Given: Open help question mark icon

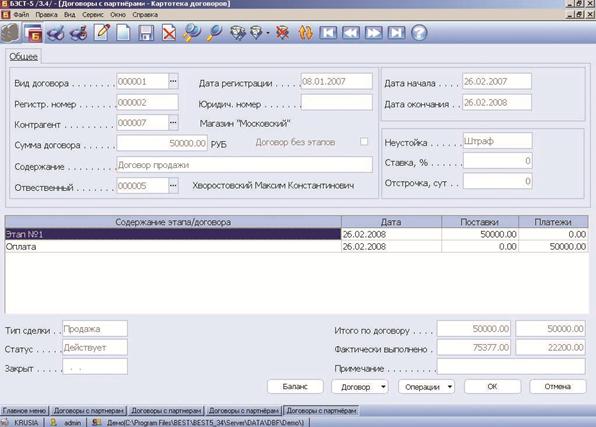Looking at the screenshot, I should 419,33.
